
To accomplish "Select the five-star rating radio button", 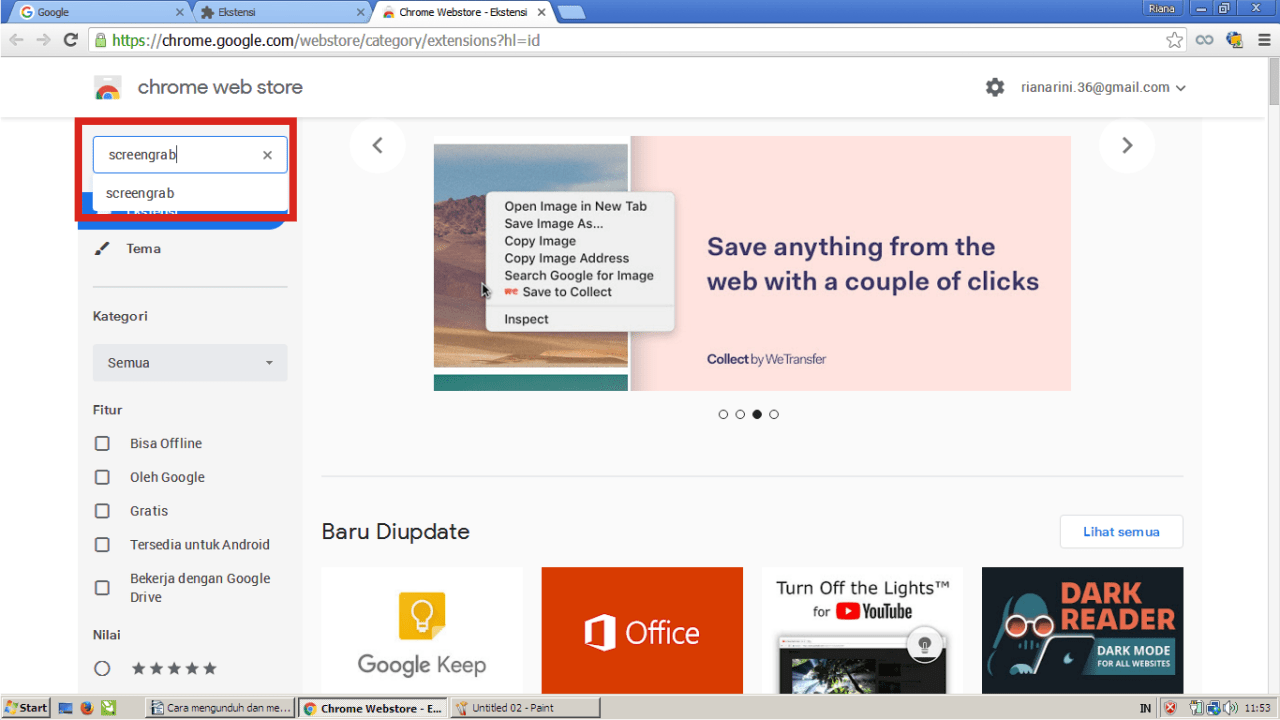I will tap(102, 668).
